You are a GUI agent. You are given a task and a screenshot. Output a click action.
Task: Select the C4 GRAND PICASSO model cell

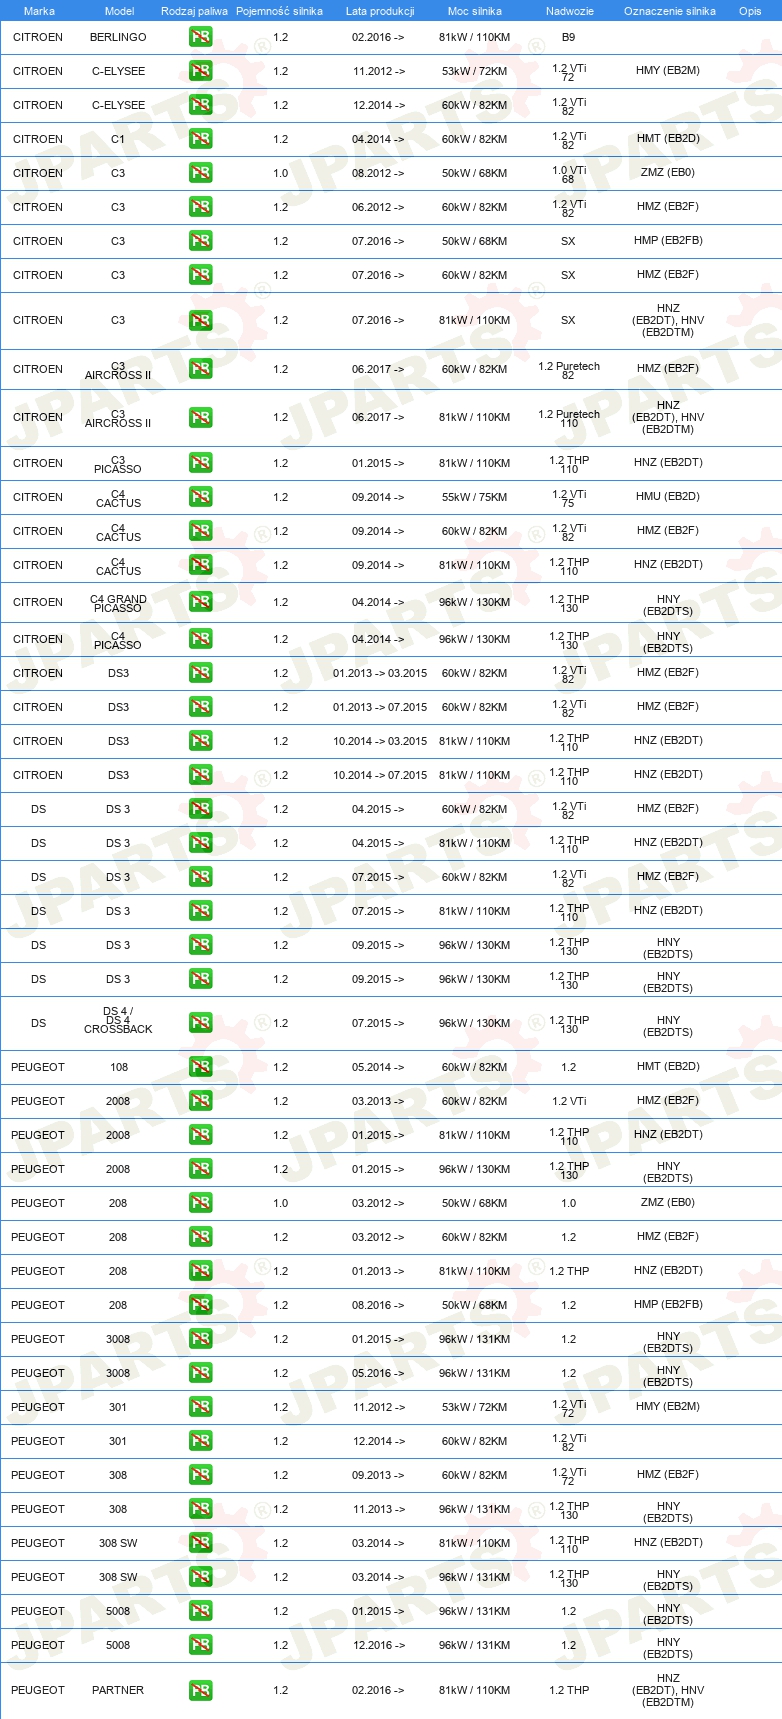tap(118, 603)
